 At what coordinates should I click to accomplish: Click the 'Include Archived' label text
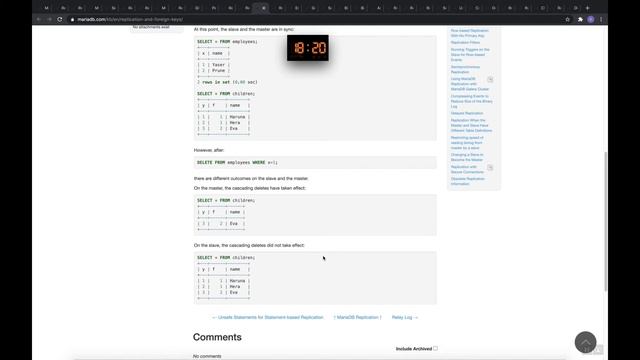point(414,349)
